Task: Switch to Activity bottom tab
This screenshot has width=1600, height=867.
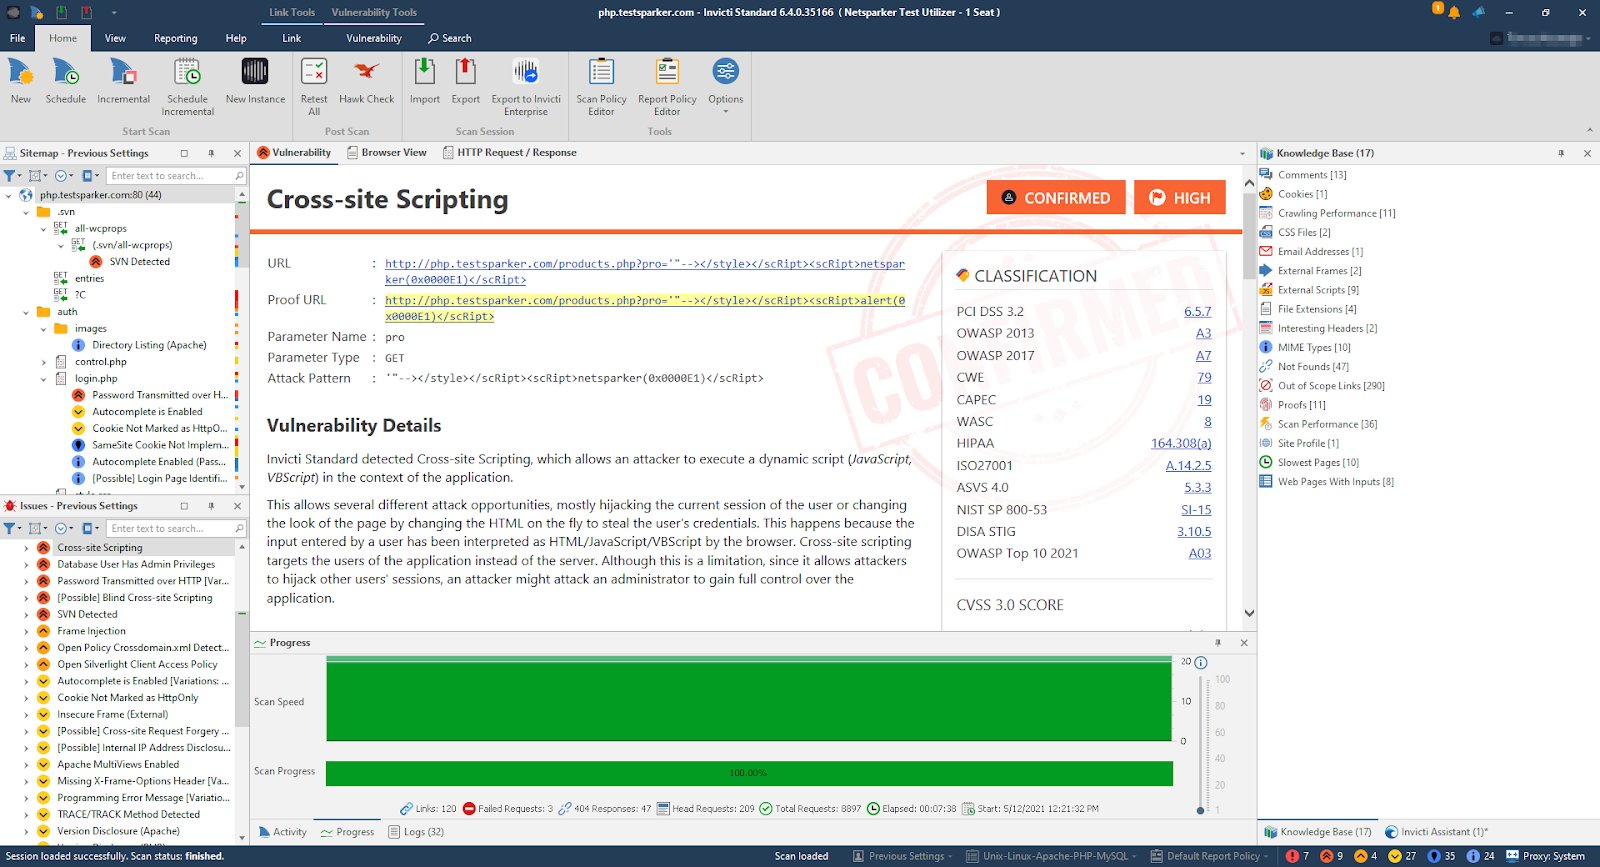Action: (282, 832)
